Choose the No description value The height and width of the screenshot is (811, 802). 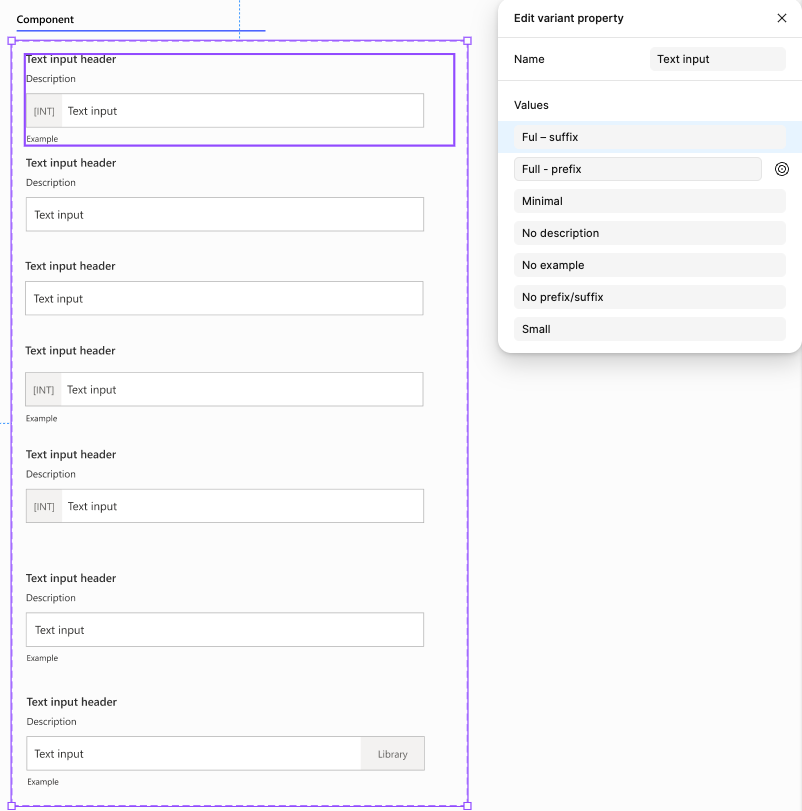pos(649,233)
